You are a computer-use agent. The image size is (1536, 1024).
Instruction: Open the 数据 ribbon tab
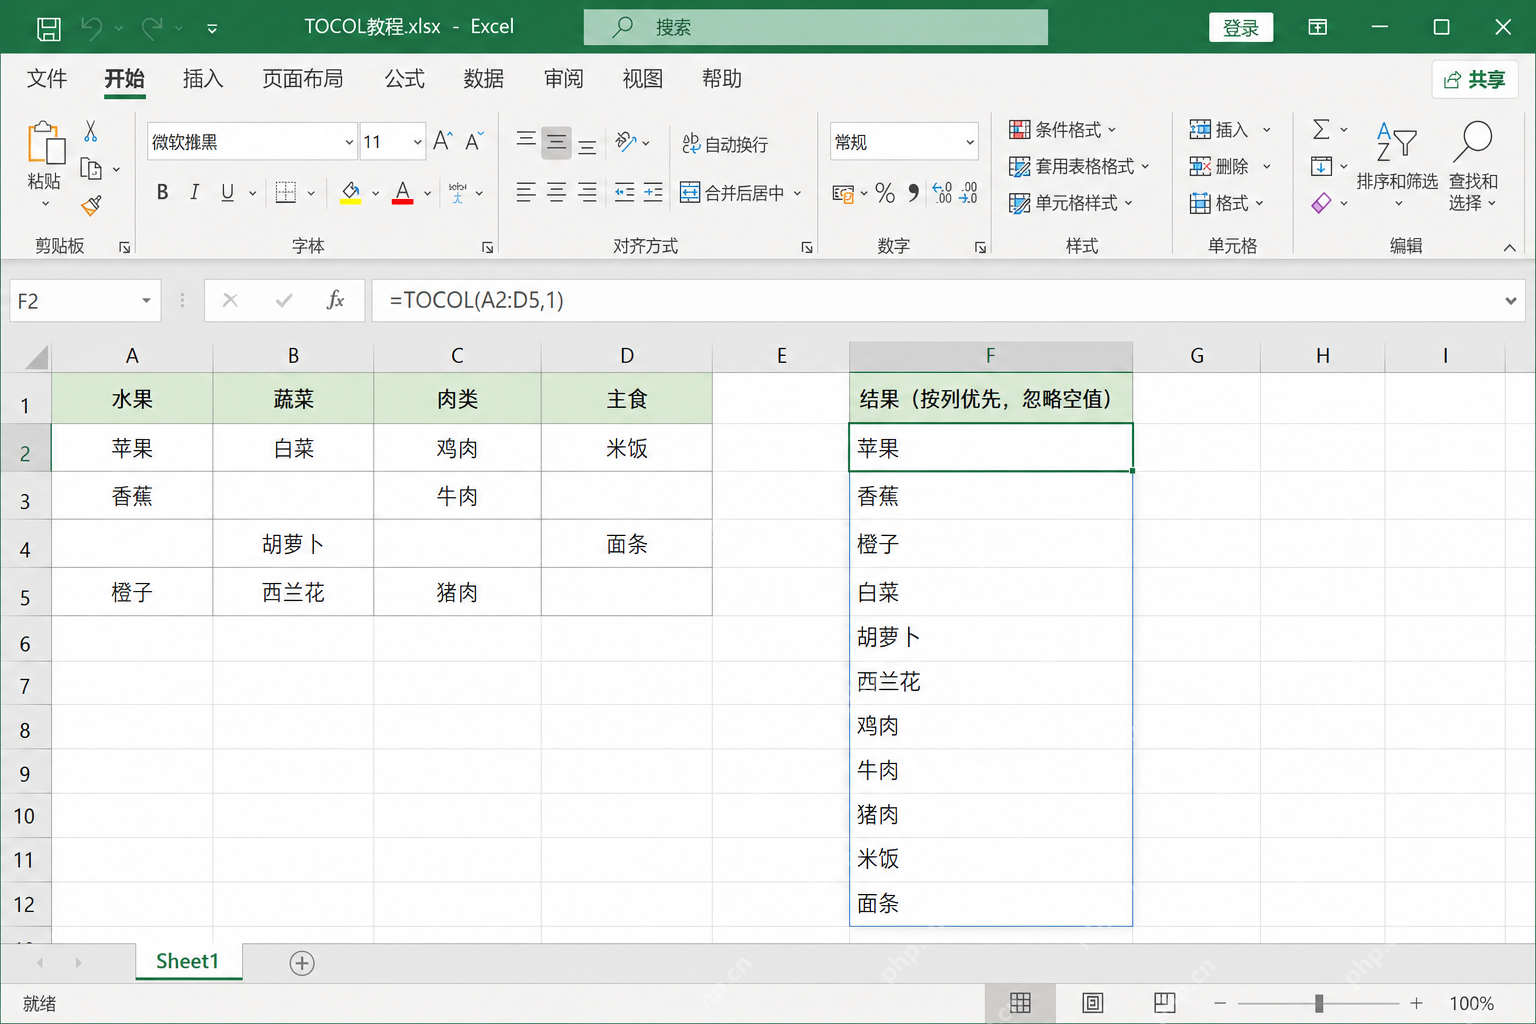[484, 79]
